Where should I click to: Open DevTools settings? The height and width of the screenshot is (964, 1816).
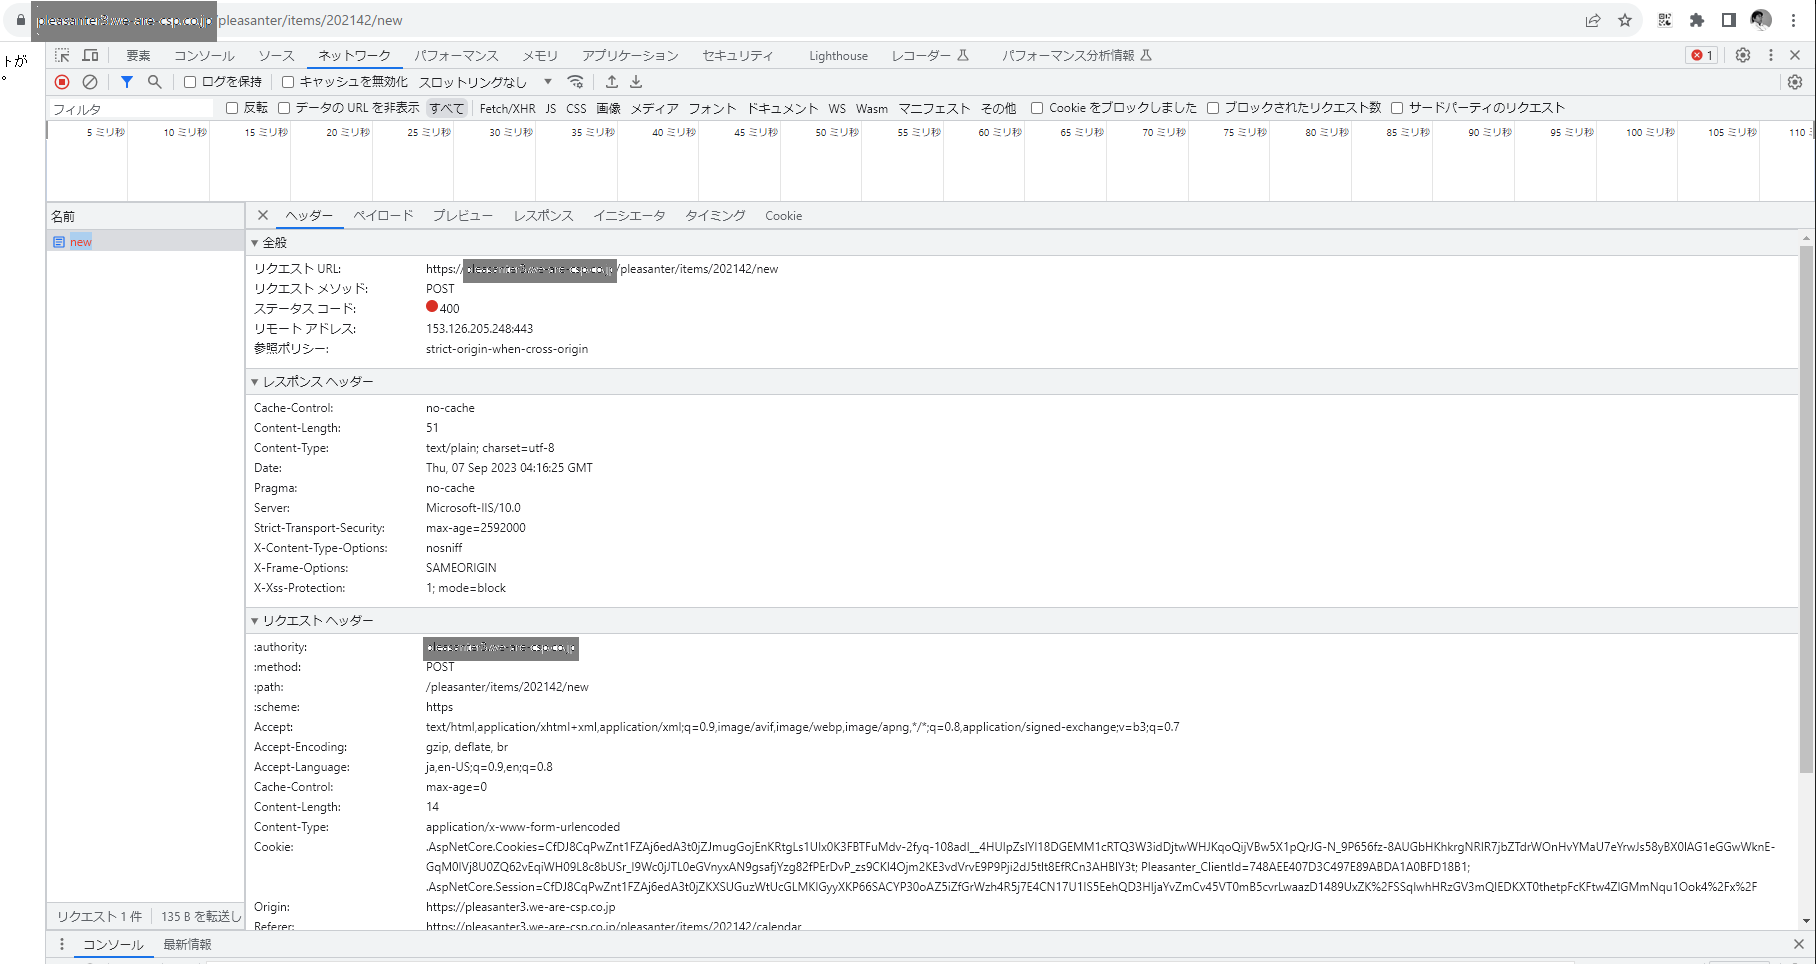(x=1743, y=55)
